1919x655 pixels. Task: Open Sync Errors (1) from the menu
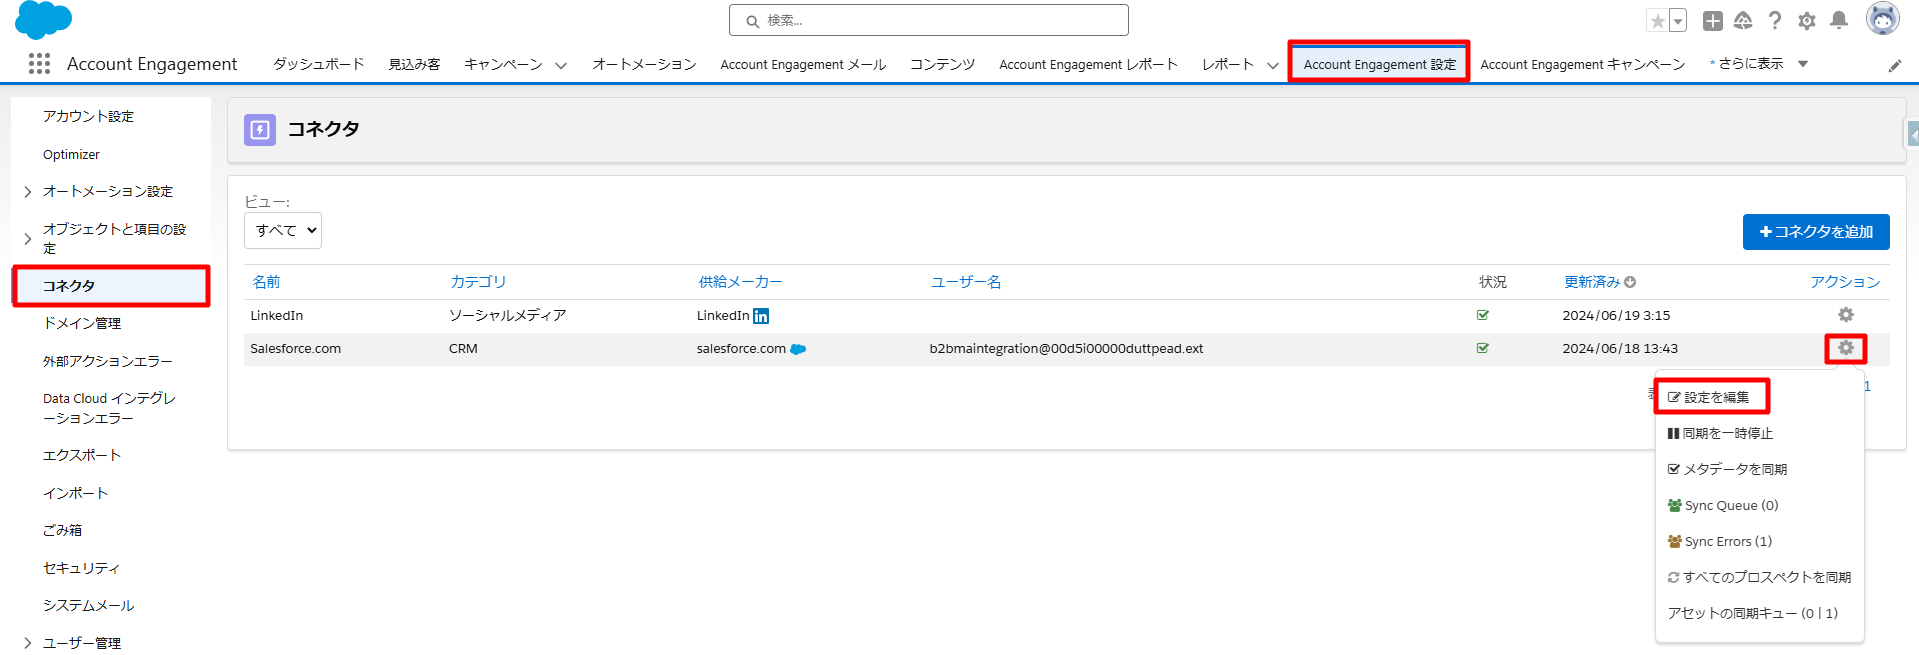coord(1720,541)
